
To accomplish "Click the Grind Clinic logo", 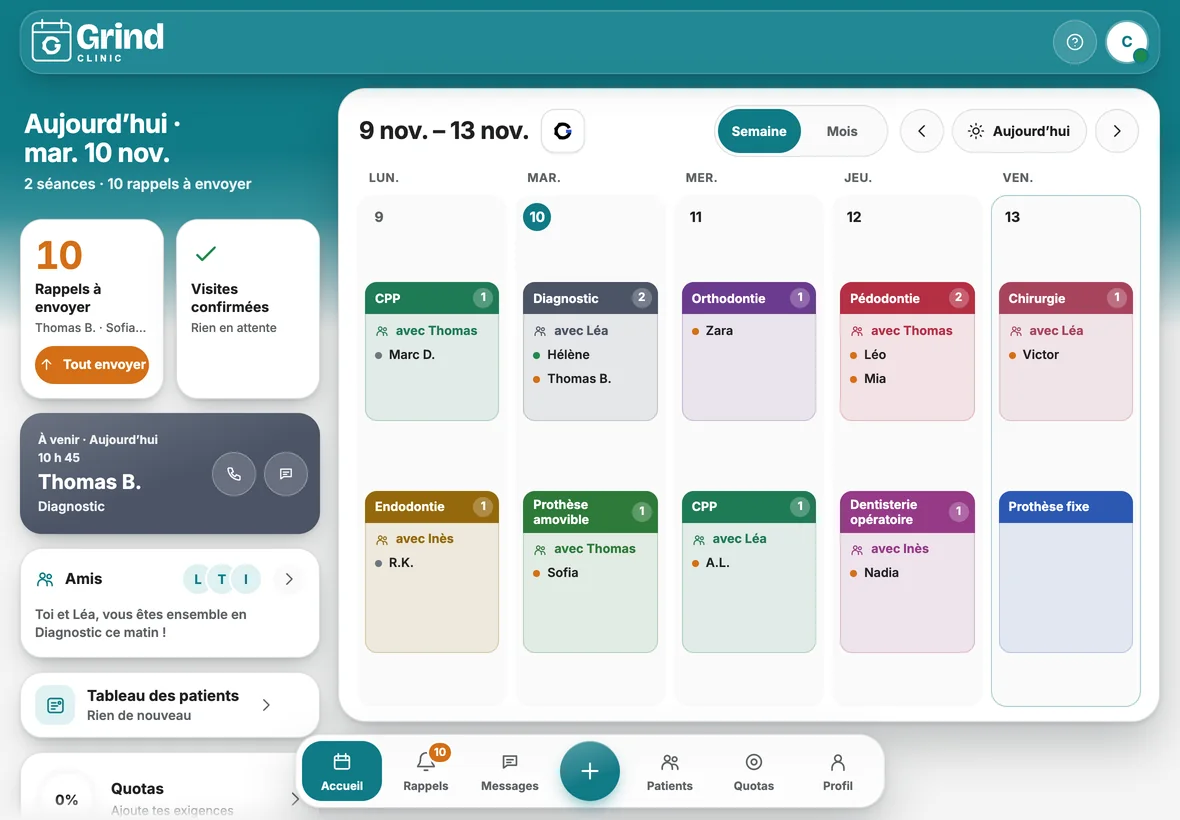I will click(x=98, y=41).
